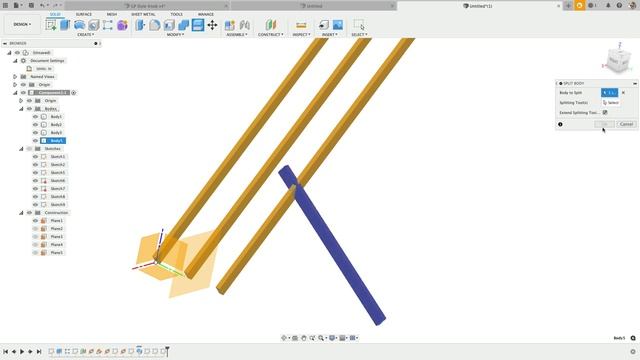
Task: Click the timeline Play button
Action: point(22,351)
